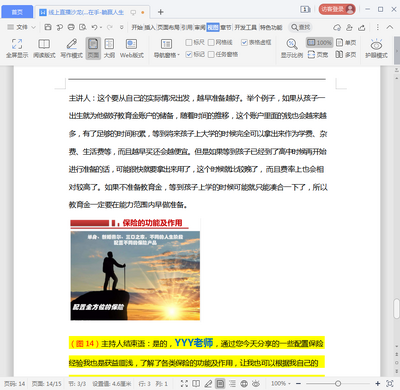
Task: Select the mountain climber sunset image
Action: [135, 275]
